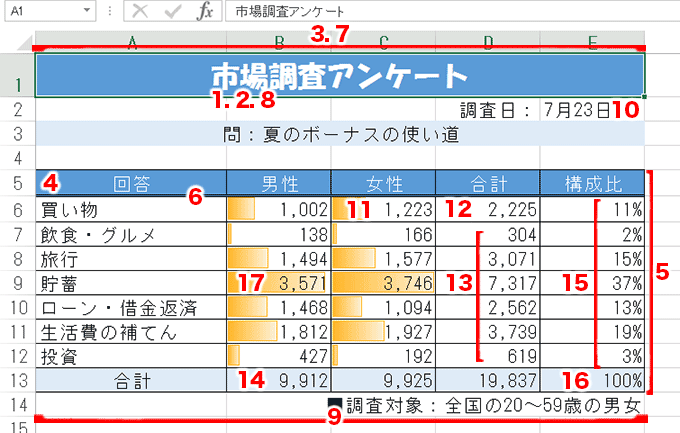The image size is (680, 433).
Task: Select the 構成比 header cell
Action: tap(592, 183)
